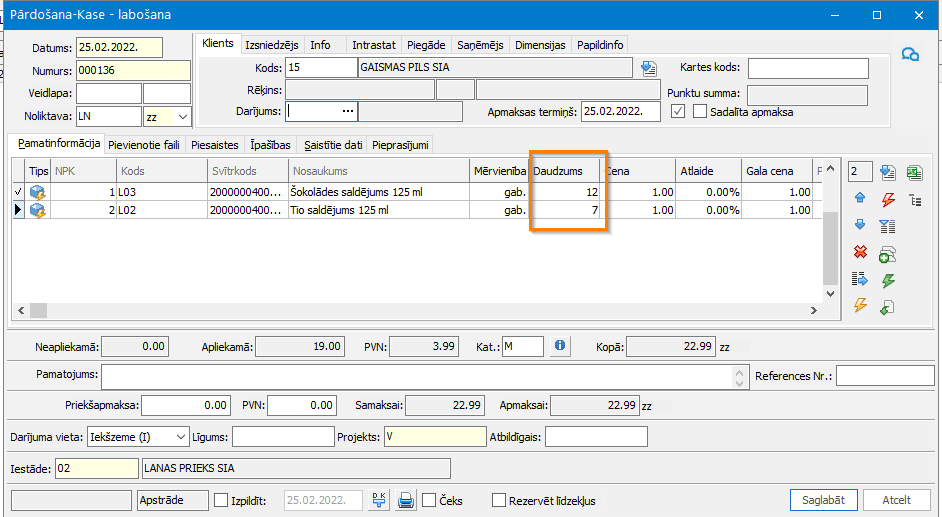Click the horizontal scrollbar thumb under the table

click(x=38, y=310)
